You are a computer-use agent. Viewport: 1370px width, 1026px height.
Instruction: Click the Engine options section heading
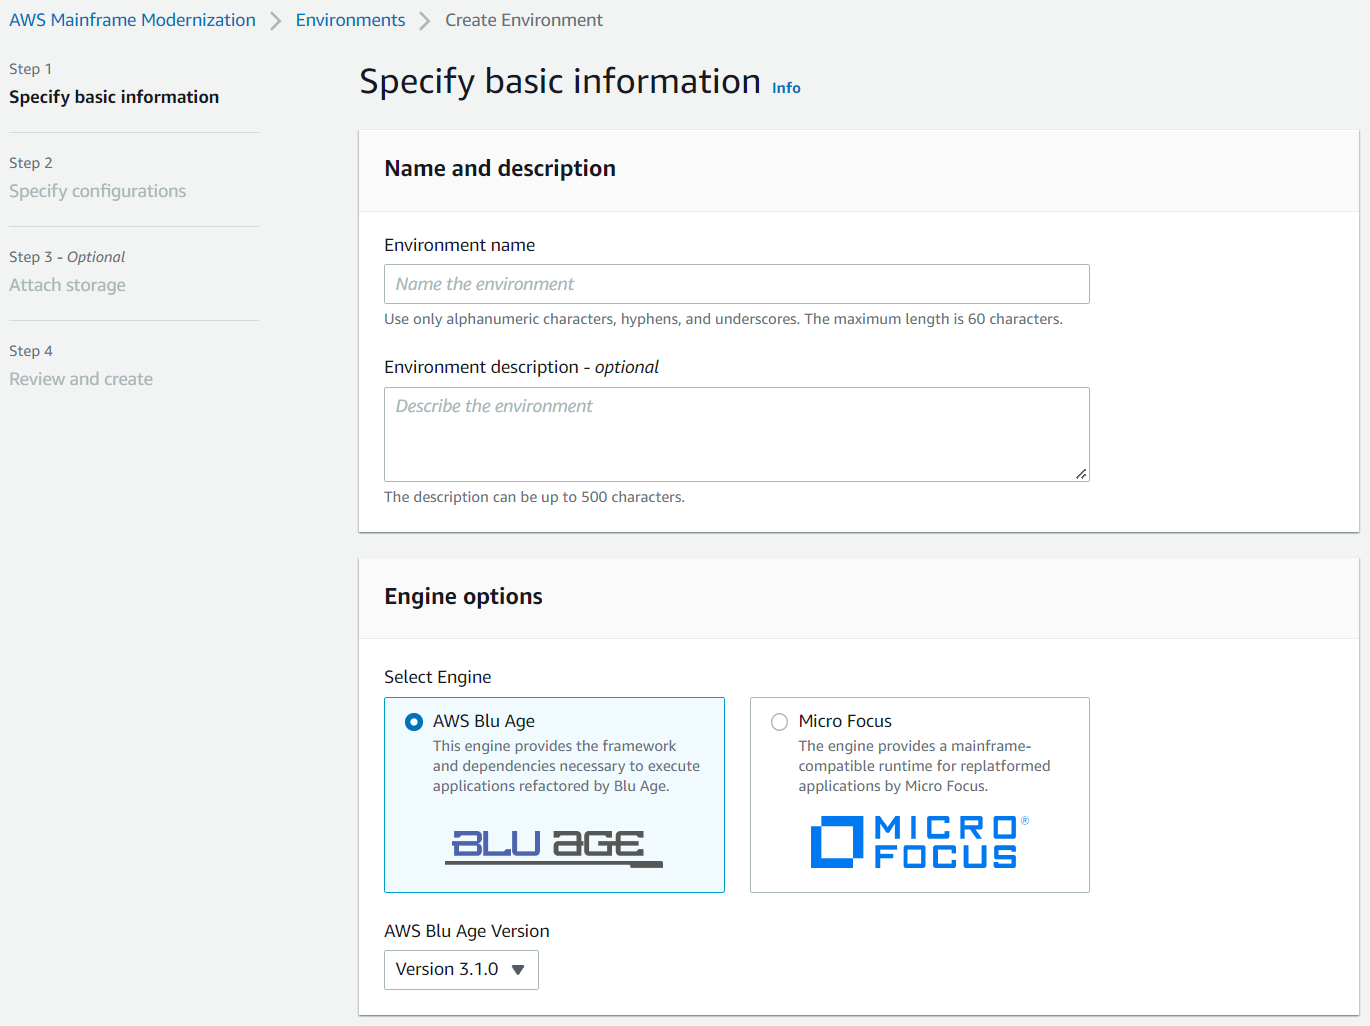pos(463,597)
